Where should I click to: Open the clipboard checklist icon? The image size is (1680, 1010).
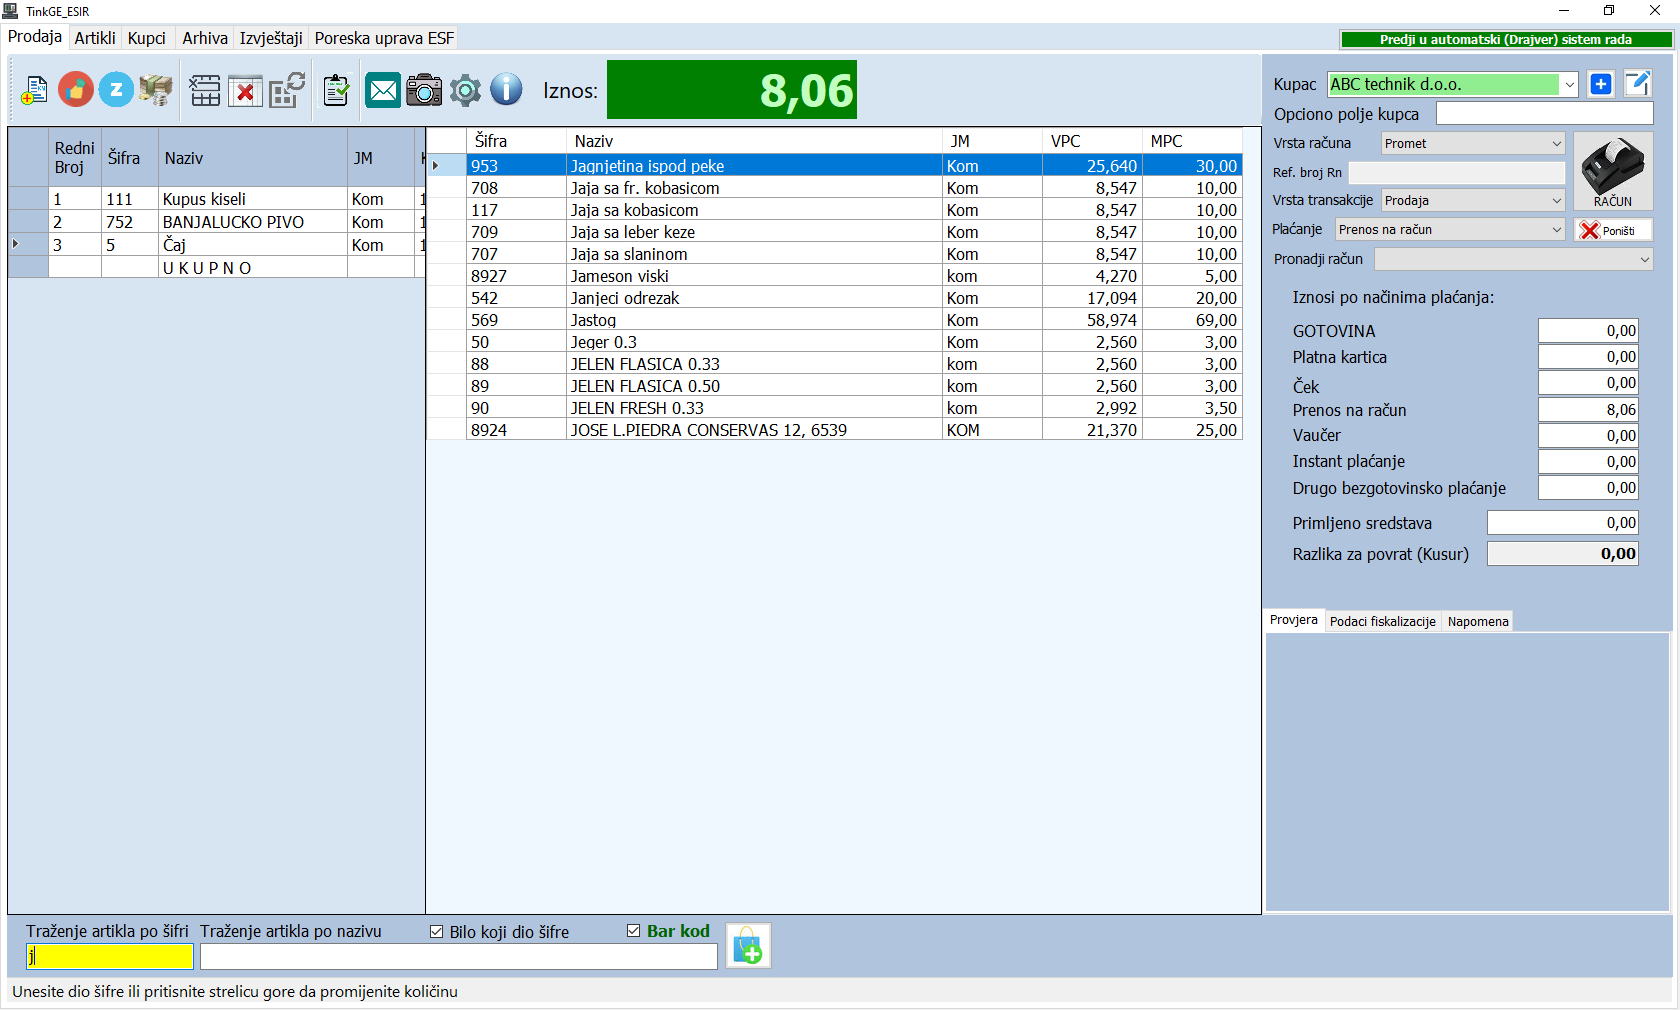pyautogui.click(x=337, y=90)
